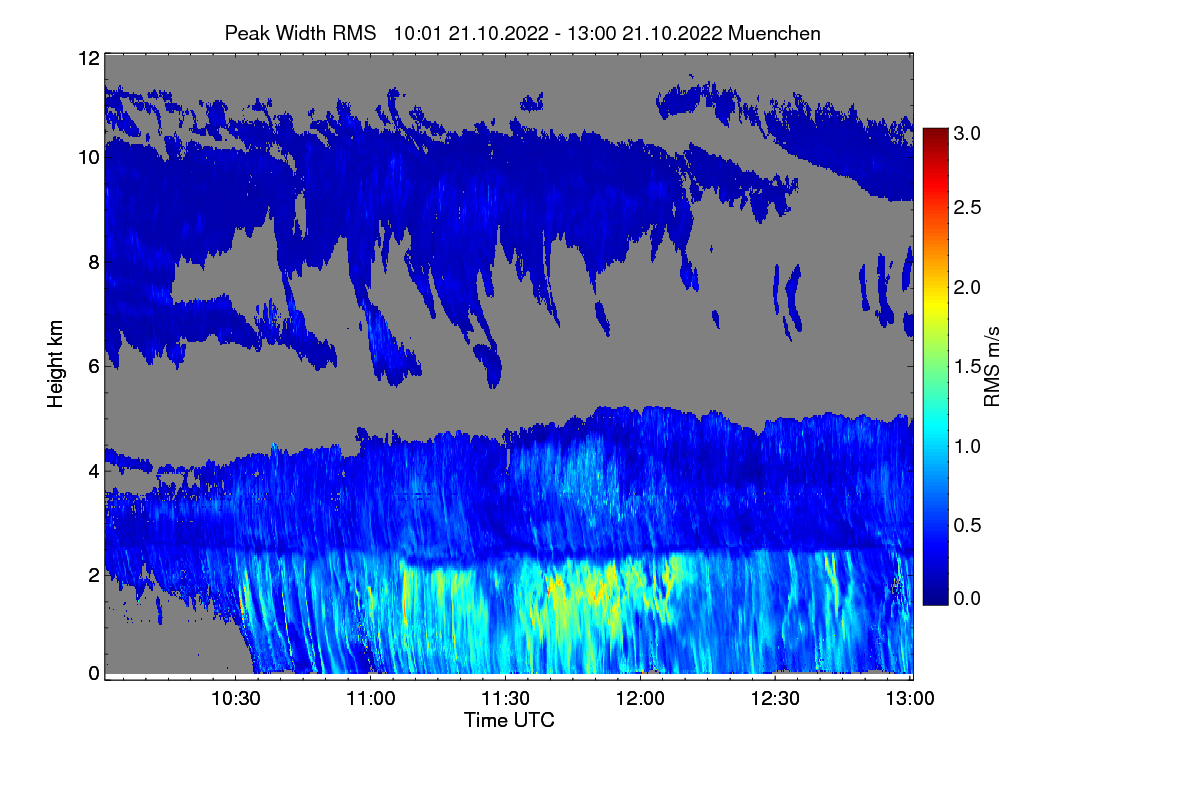This screenshot has width=1200, height=800.
Task: Click the dark blue bottom of the colorbar
Action: [x=934, y=597]
